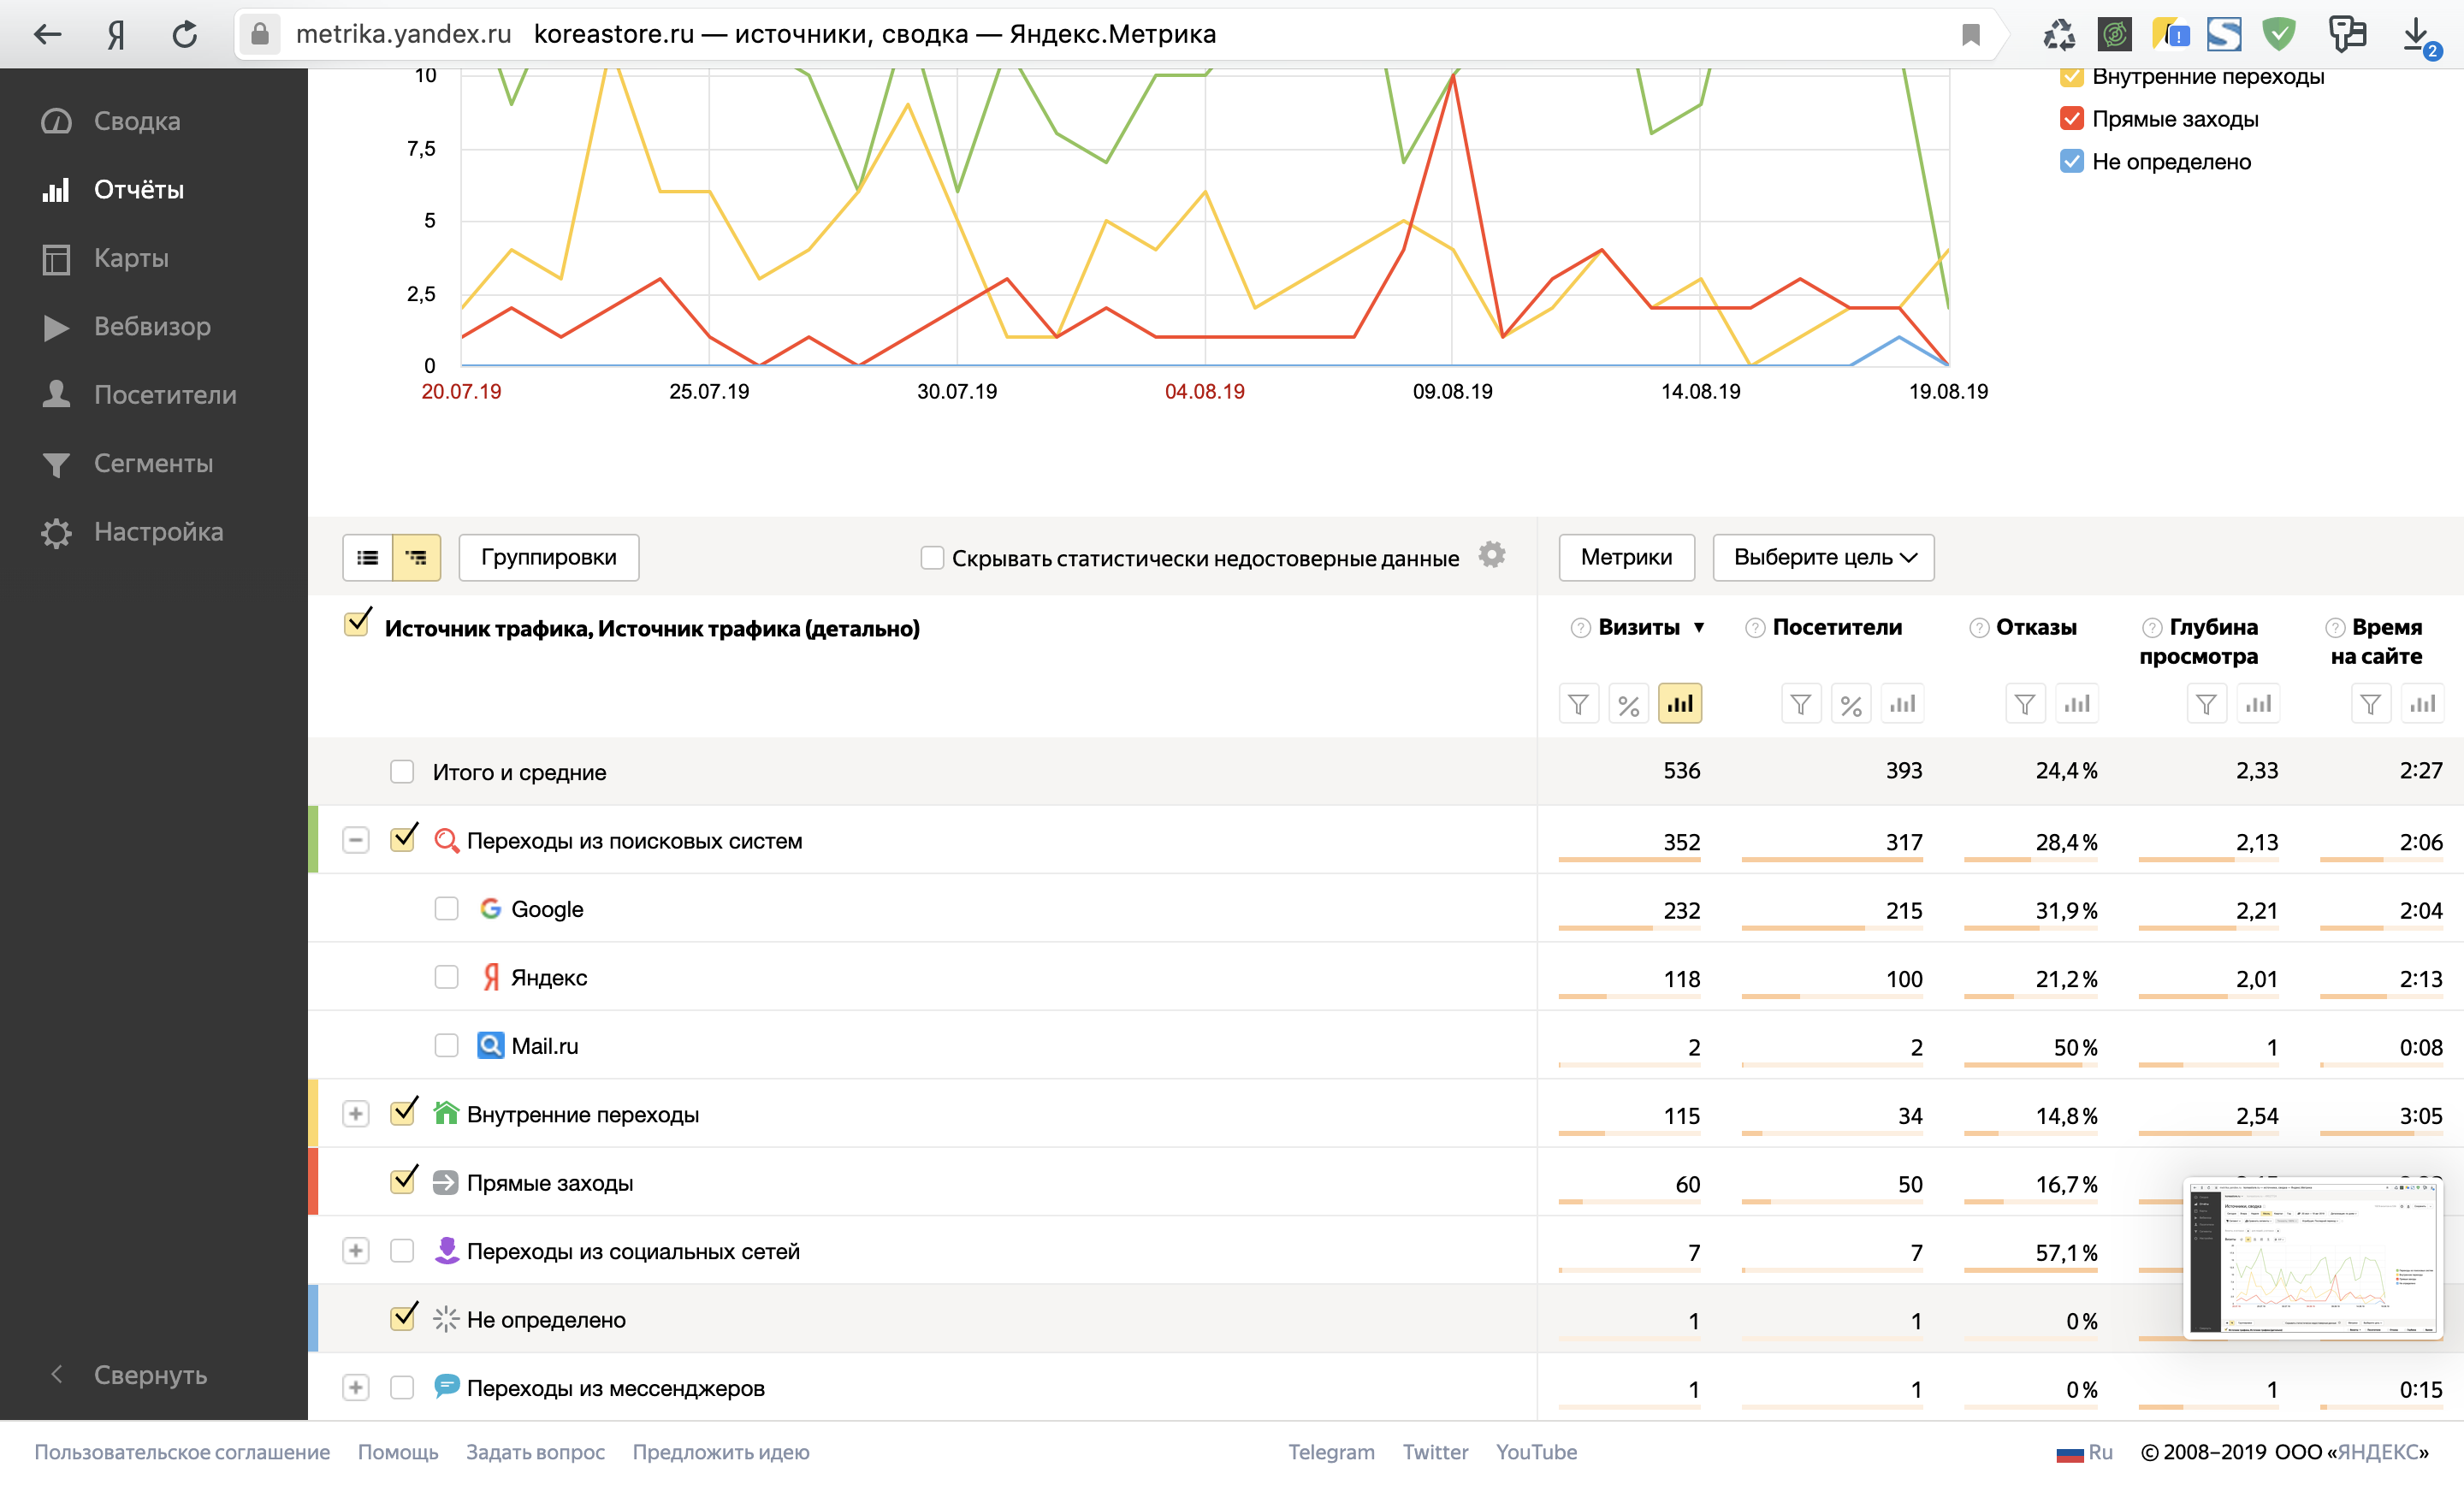Open Сегменты in sidebar menu

pos(153,463)
